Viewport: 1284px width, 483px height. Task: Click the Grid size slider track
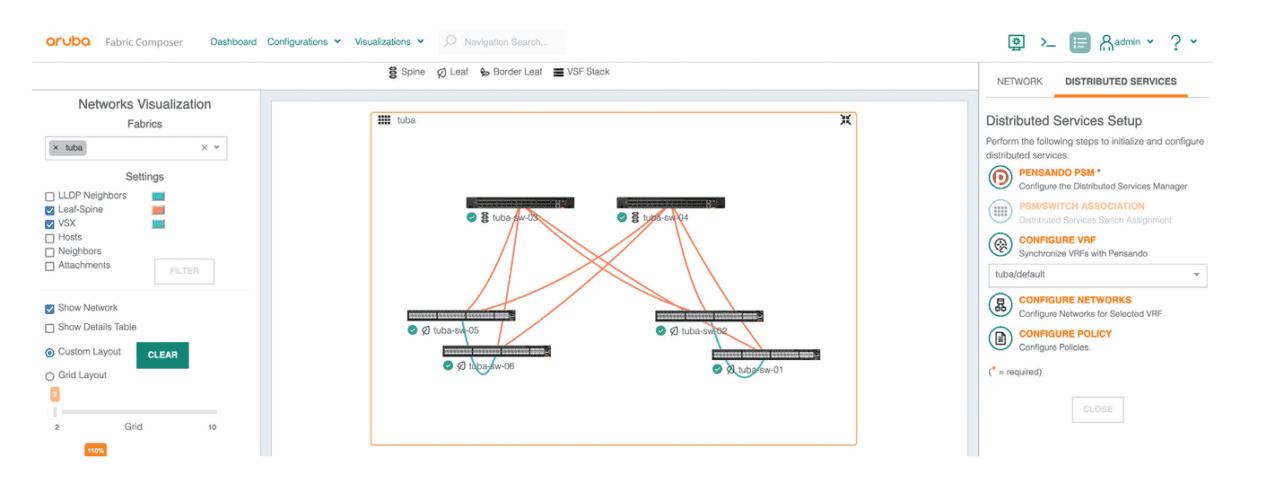[x=135, y=412]
